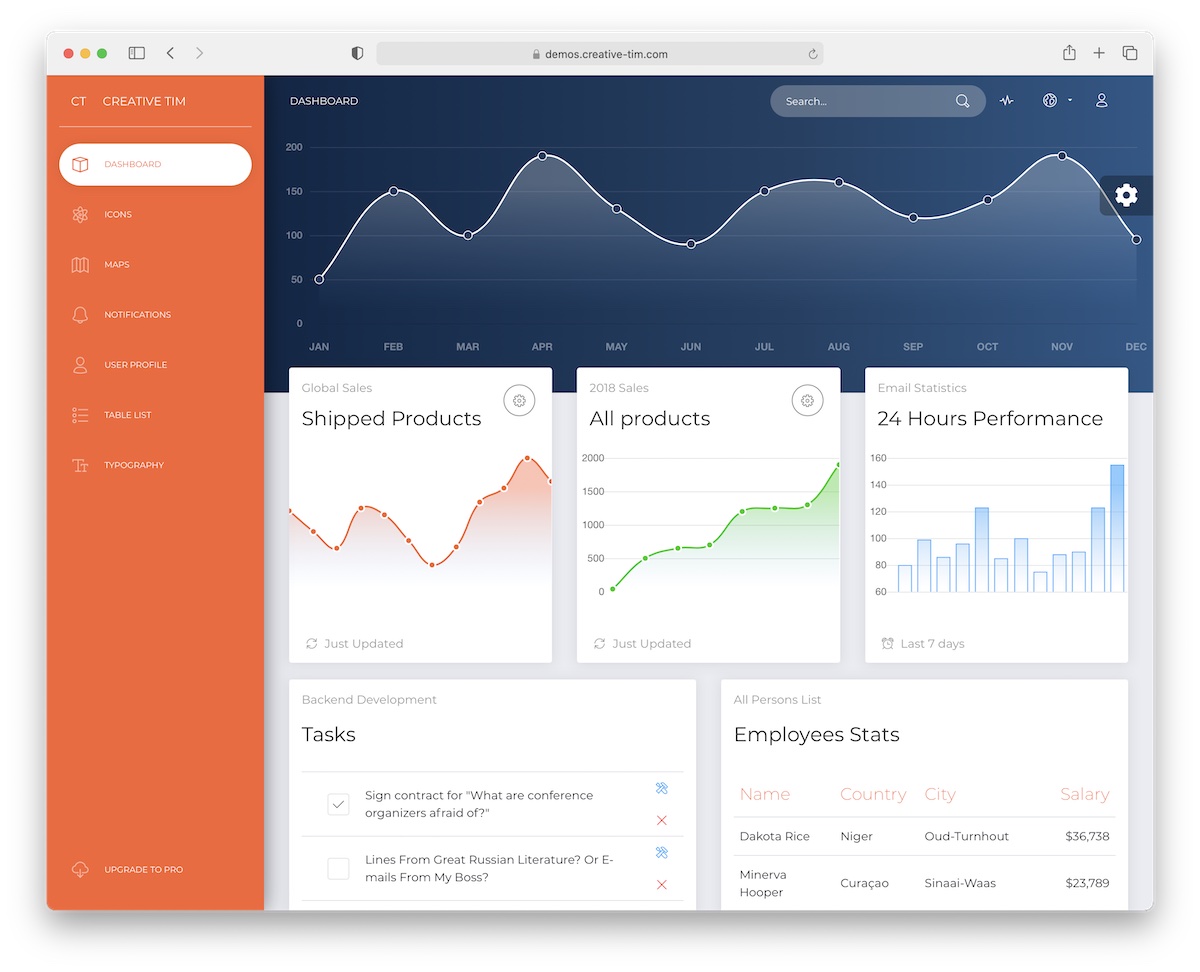Click the alarm clock icon near Last 7 days
The height and width of the screenshot is (972, 1200).
click(887, 644)
